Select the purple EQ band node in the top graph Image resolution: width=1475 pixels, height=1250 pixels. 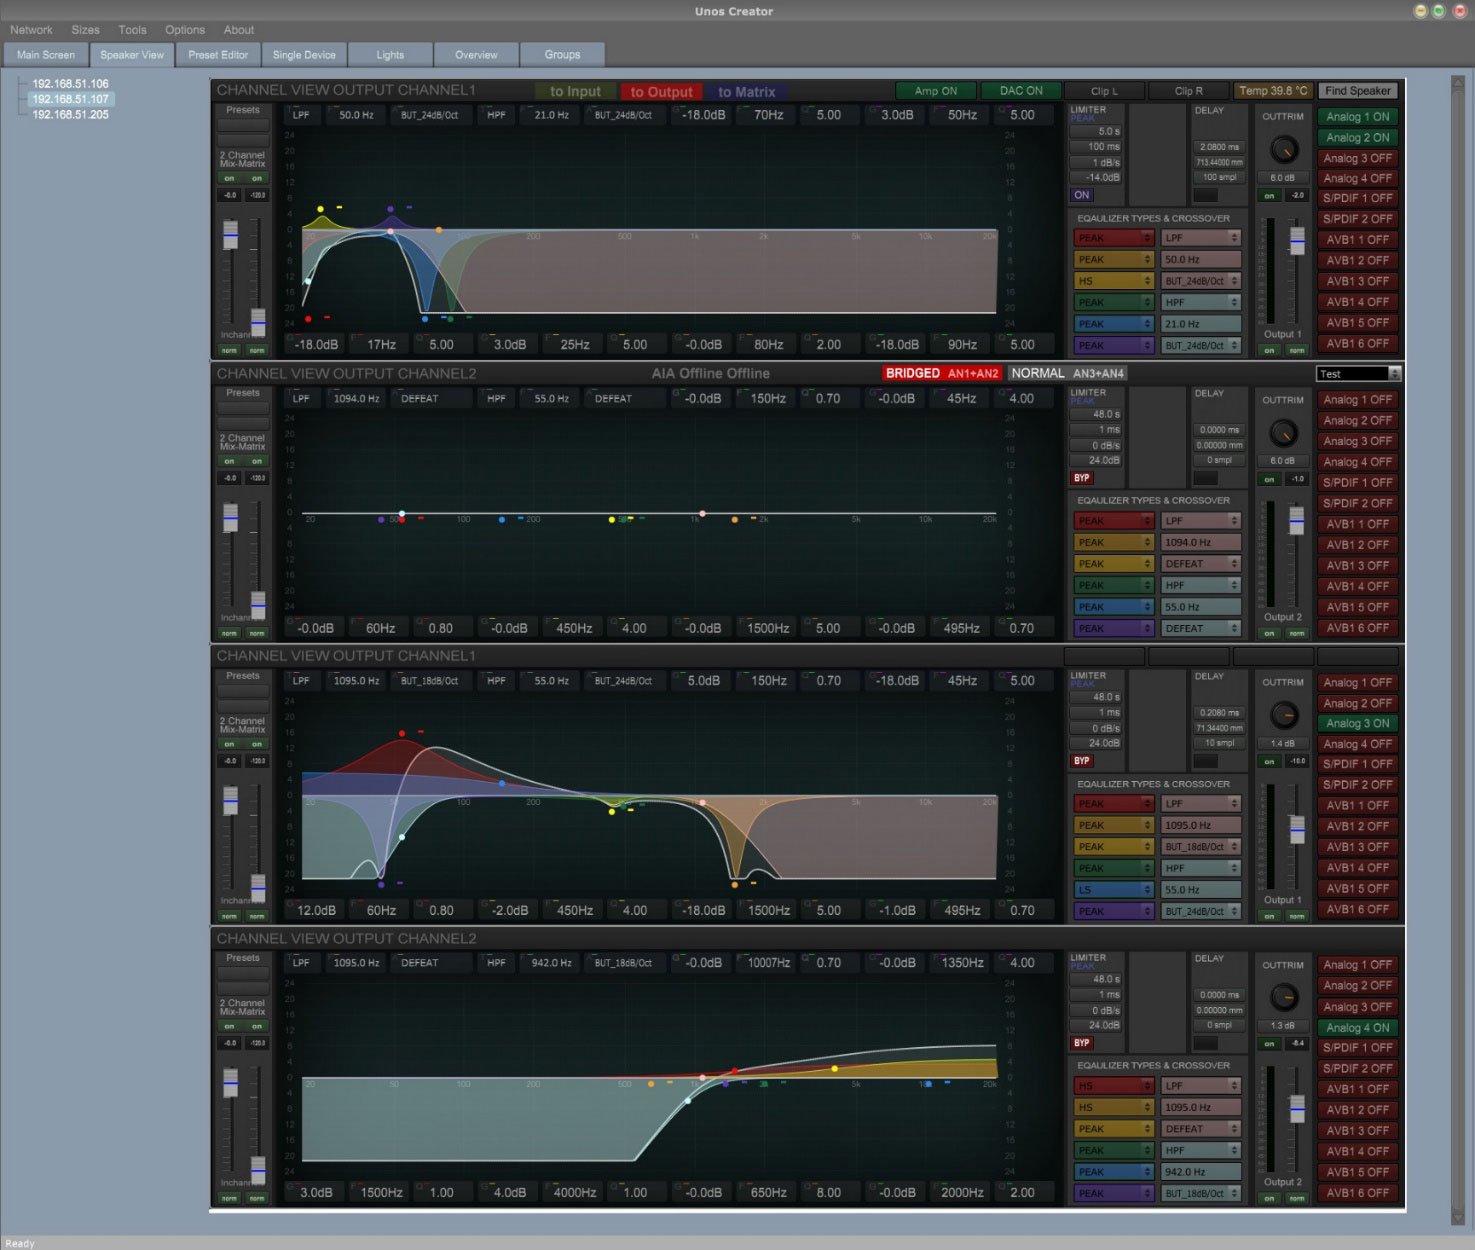[x=390, y=209]
